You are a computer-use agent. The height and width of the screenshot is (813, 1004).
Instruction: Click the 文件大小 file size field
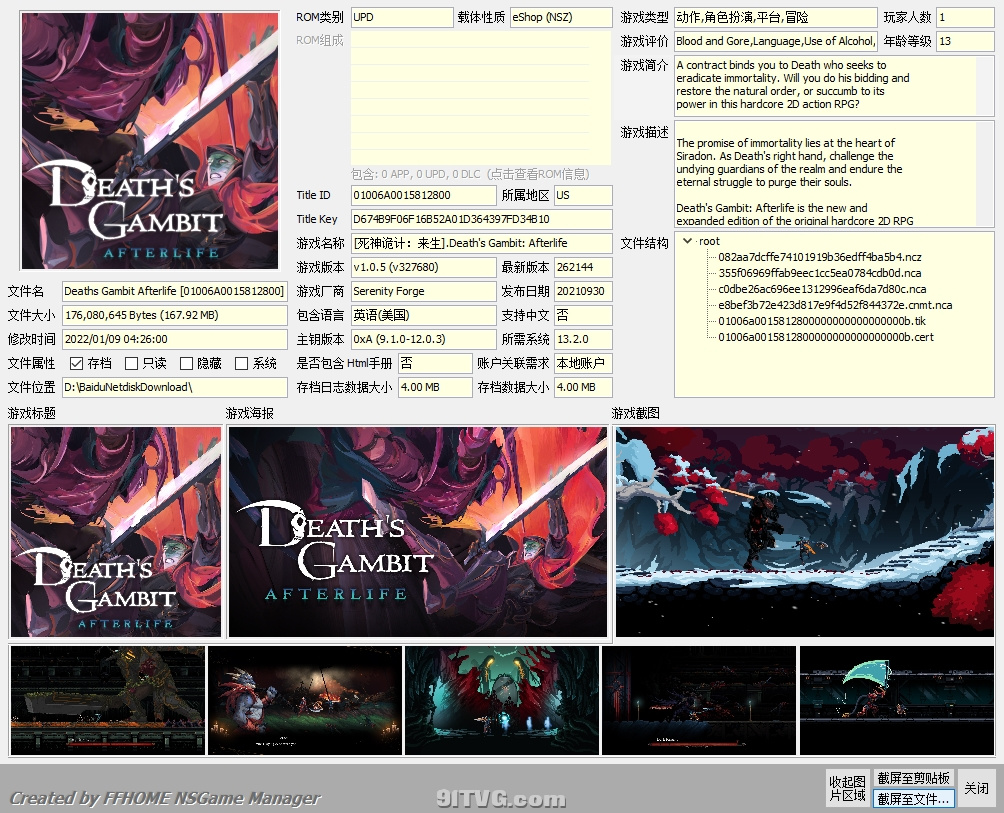(x=174, y=316)
